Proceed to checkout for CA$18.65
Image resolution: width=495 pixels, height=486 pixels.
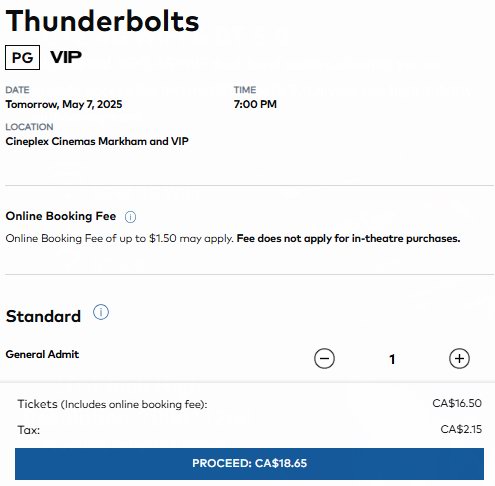(x=249, y=464)
